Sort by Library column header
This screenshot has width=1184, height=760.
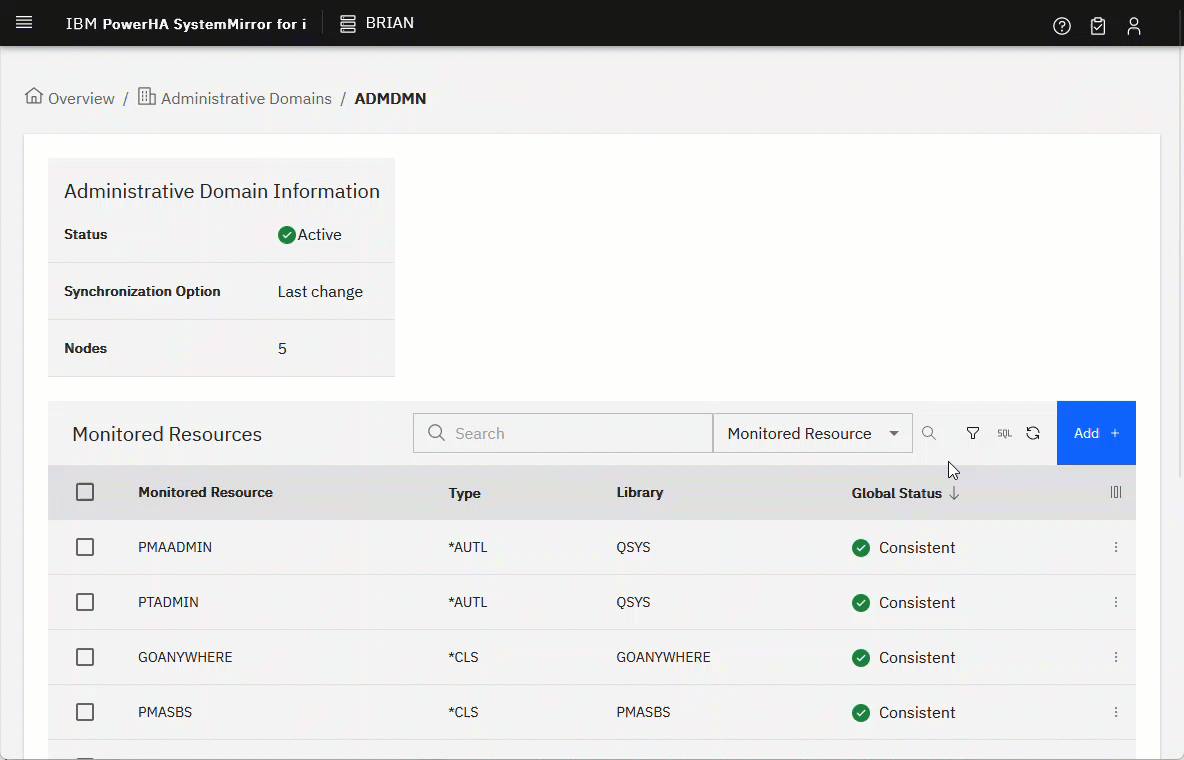pos(640,492)
